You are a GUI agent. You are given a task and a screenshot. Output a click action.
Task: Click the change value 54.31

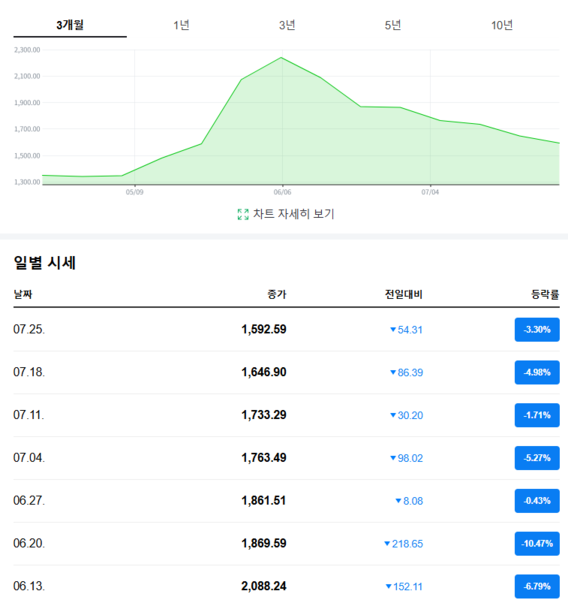click(x=410, y=330)
